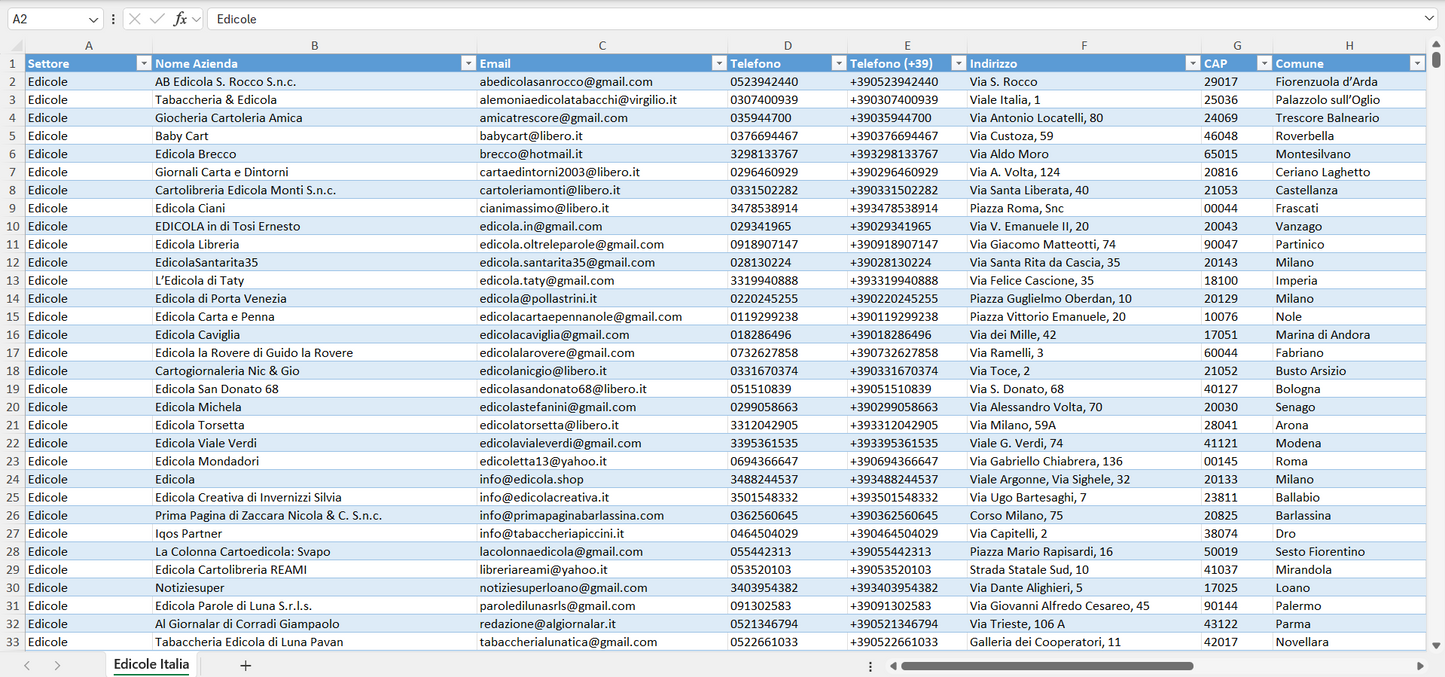This screenshot has width=1445, height=677.
Task: Select column E header
Action: [907, 46]
